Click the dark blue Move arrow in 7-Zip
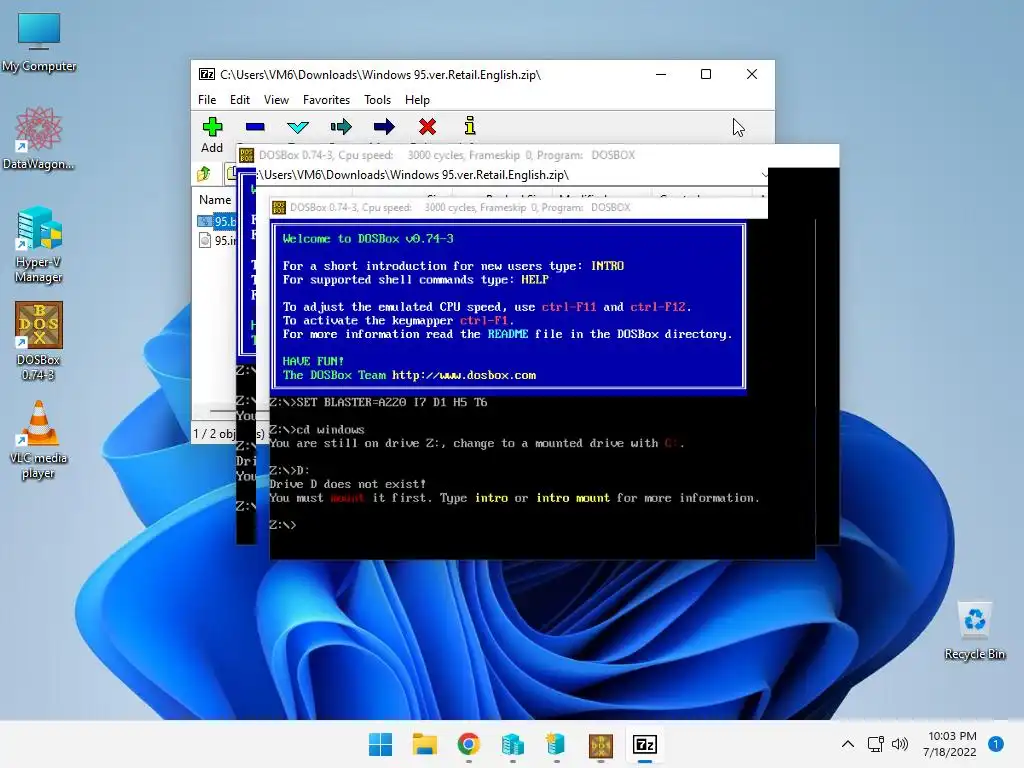1024x768 pixels. 384,127
